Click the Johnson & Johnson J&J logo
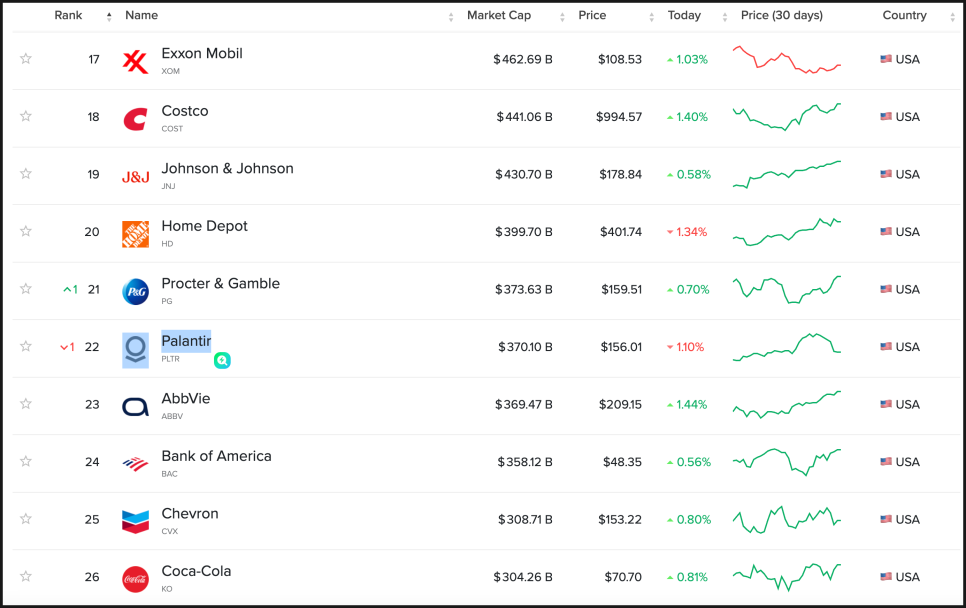The image size is (966, 608). click(x=136, y=177)
